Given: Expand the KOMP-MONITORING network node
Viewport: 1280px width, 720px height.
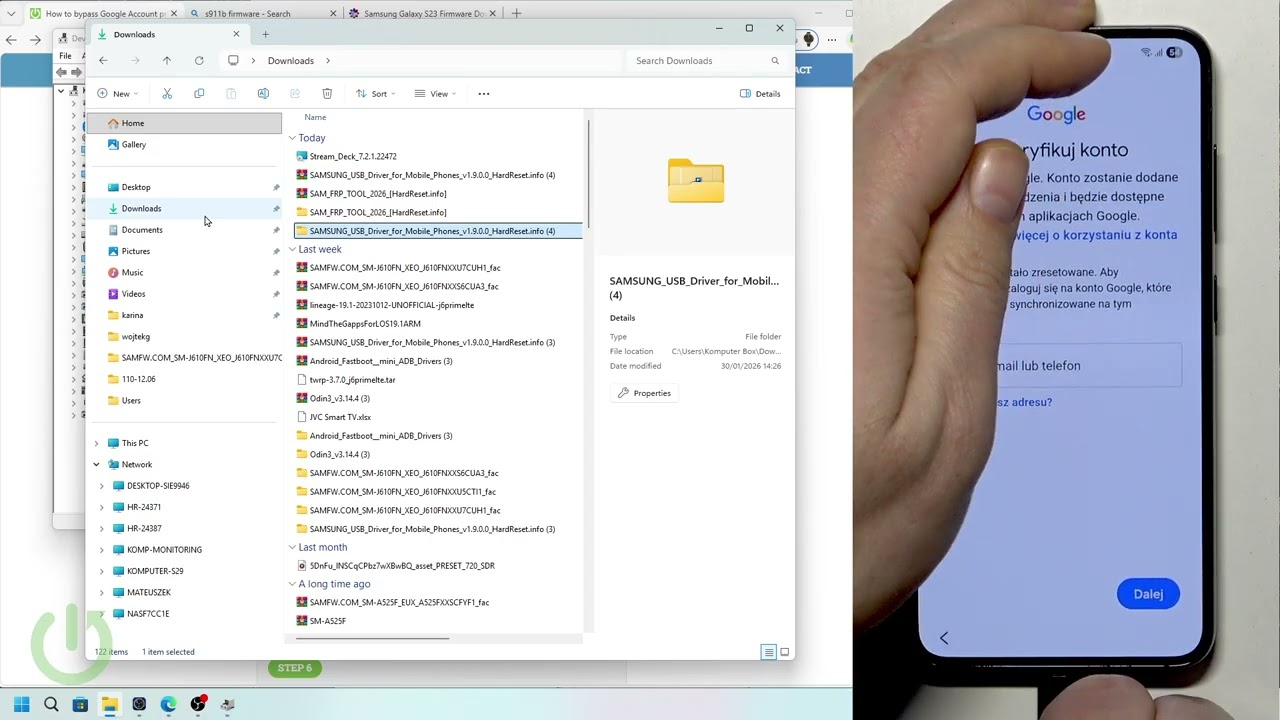Looking at the screenshot, I should tap(101, 550).
